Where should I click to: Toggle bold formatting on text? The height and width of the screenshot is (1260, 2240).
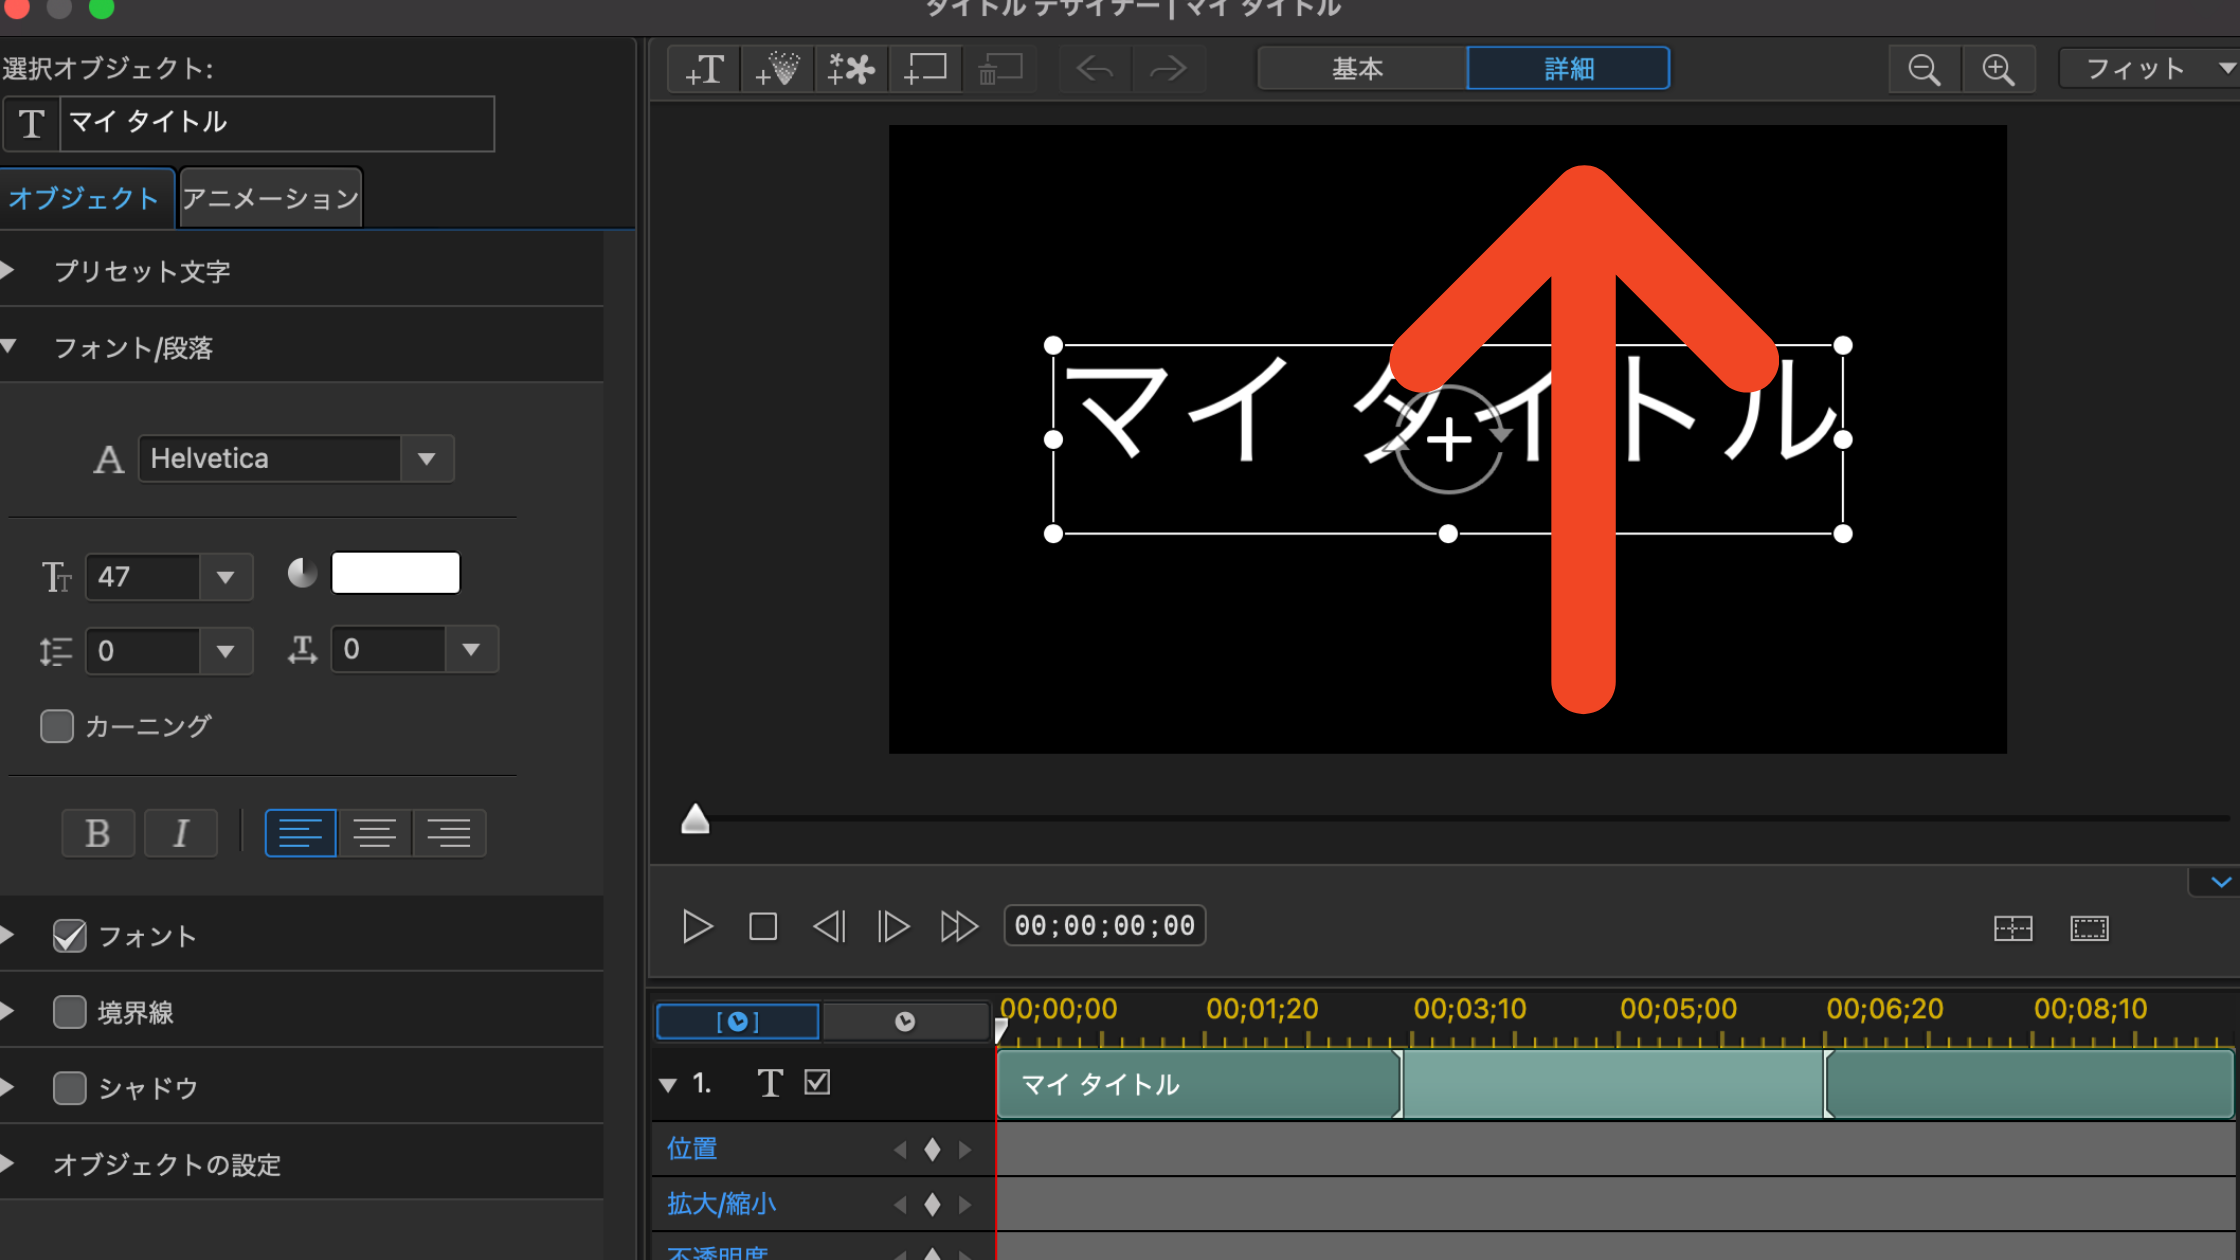pos(95,832)
